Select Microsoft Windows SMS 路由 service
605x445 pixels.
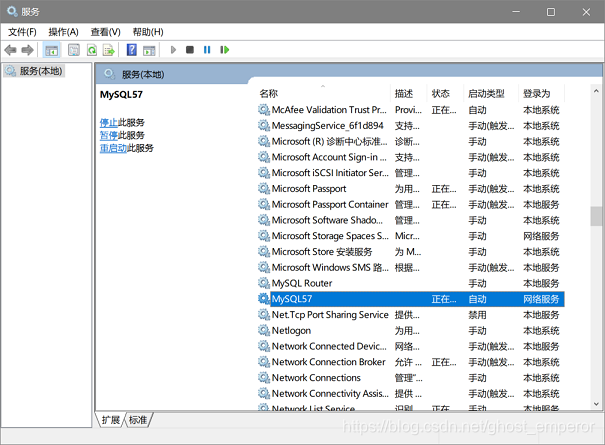pos(410,267)
